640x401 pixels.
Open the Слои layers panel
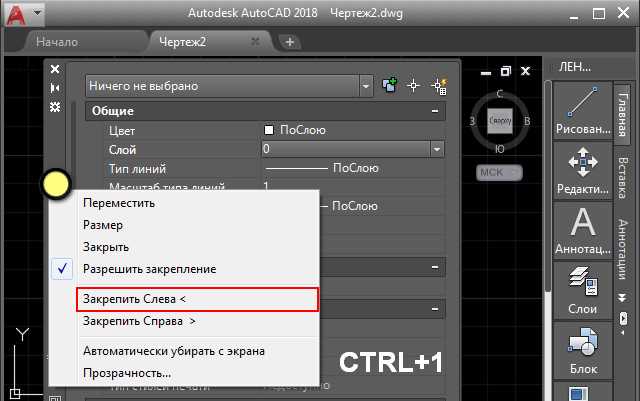(x=583, y=291)
